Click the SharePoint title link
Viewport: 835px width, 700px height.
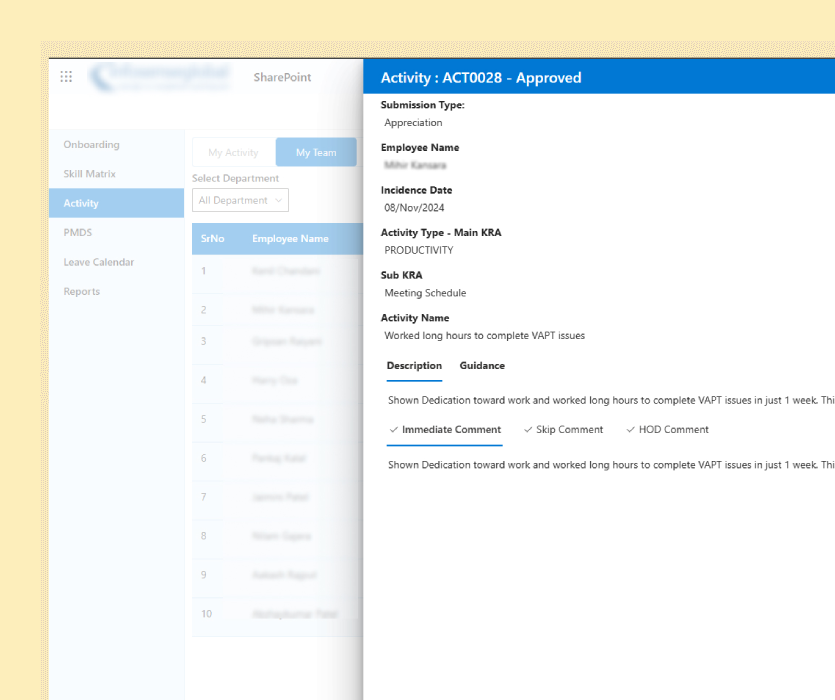(282, 77)
